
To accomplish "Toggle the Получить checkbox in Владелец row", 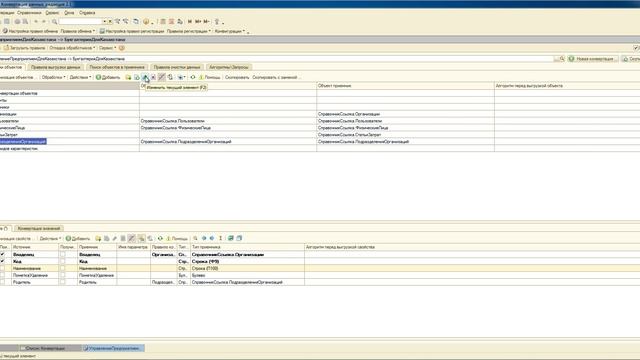I will tap(62, 254).
